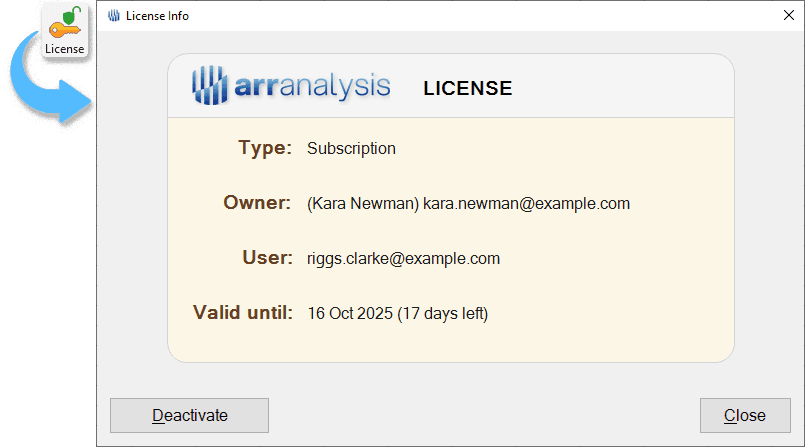This screenshot has width=805, height=447.
Task: Click the "License Info" window title text
Action: pyautogui.click(x=157, y=15)
